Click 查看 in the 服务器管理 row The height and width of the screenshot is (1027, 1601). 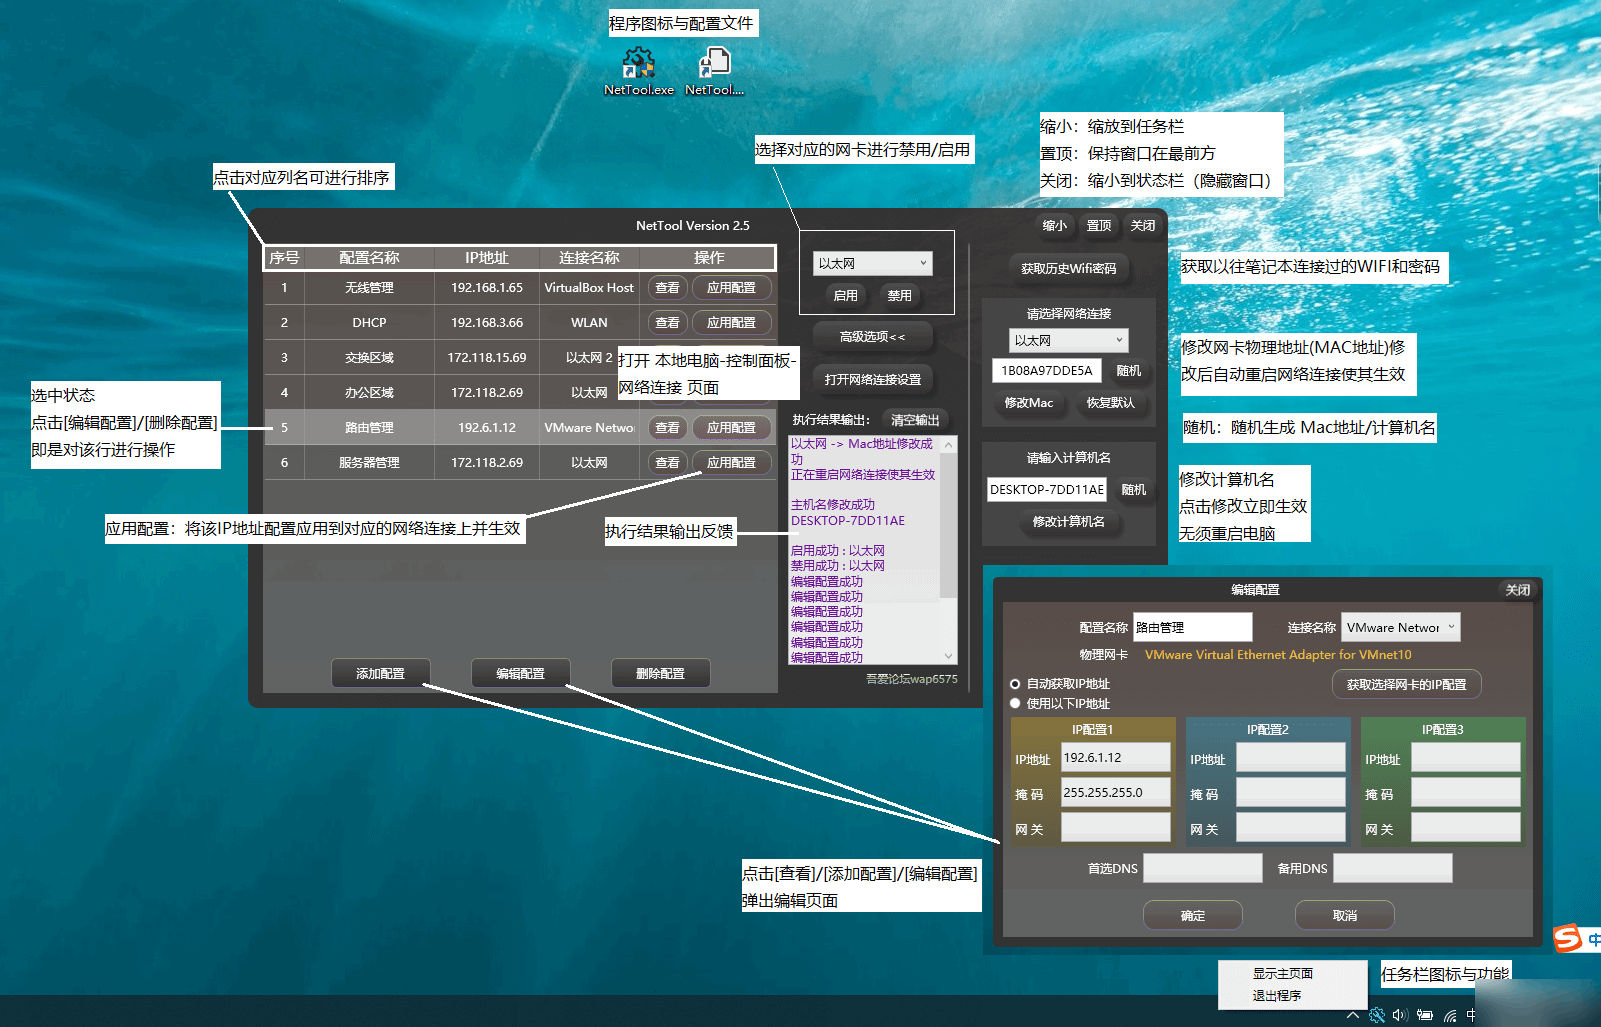667,463
